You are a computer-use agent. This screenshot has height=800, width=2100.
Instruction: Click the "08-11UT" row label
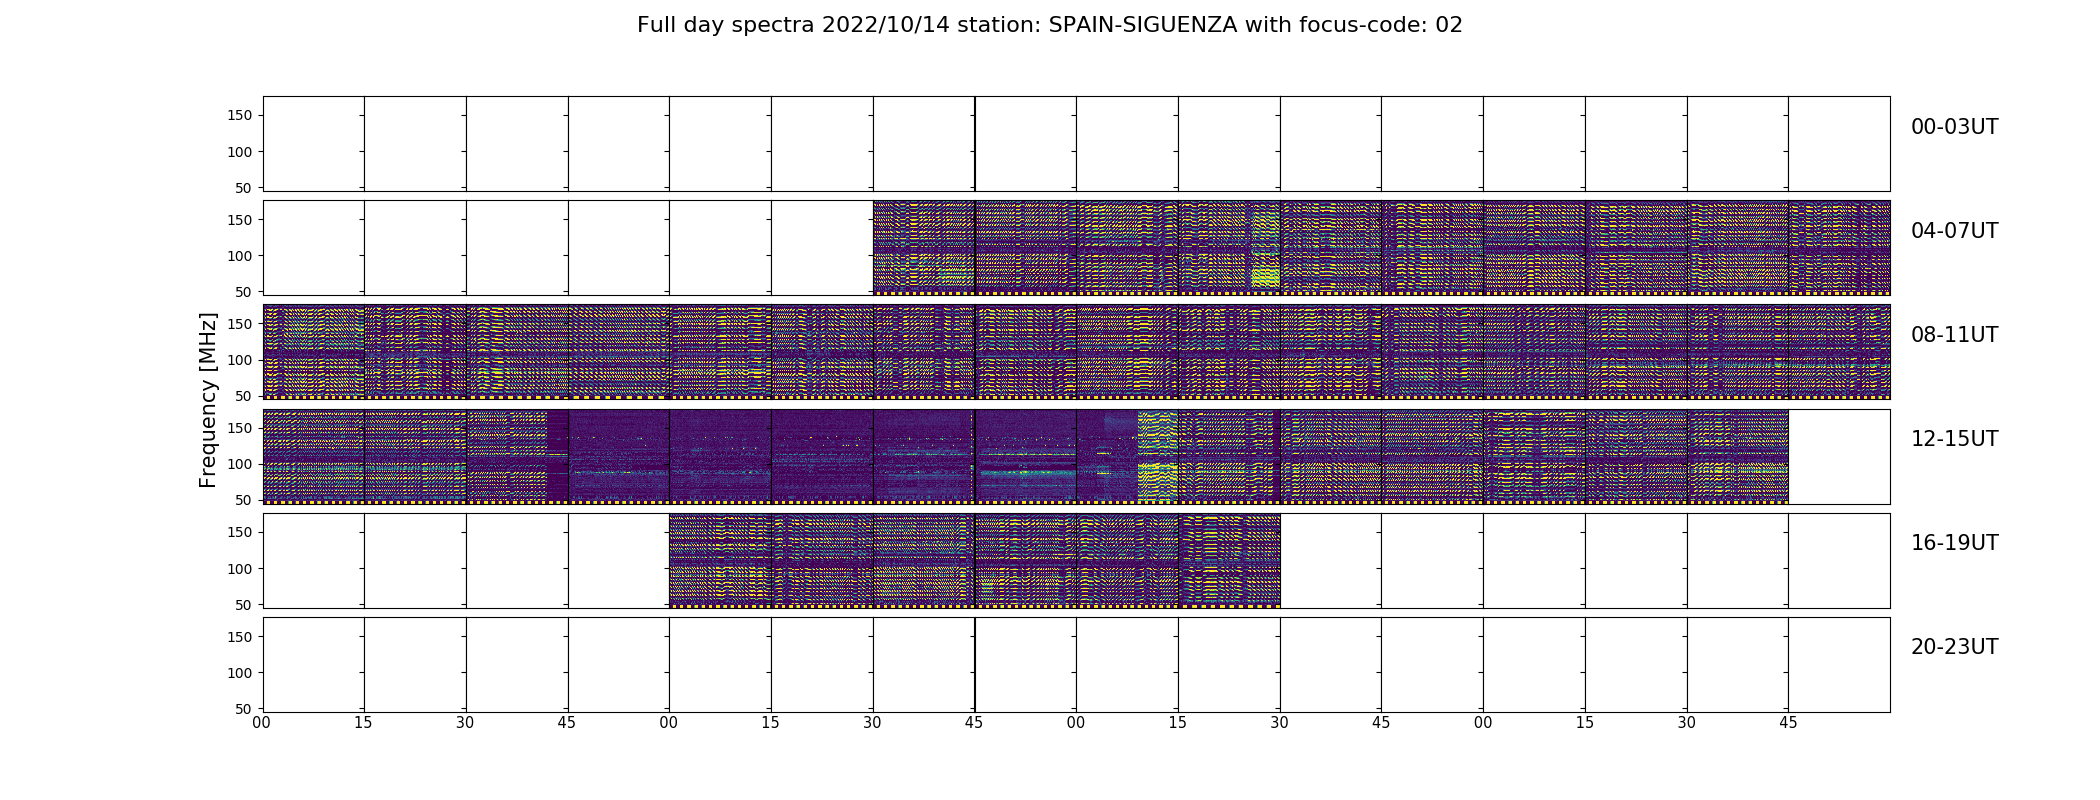point(1954,335)
